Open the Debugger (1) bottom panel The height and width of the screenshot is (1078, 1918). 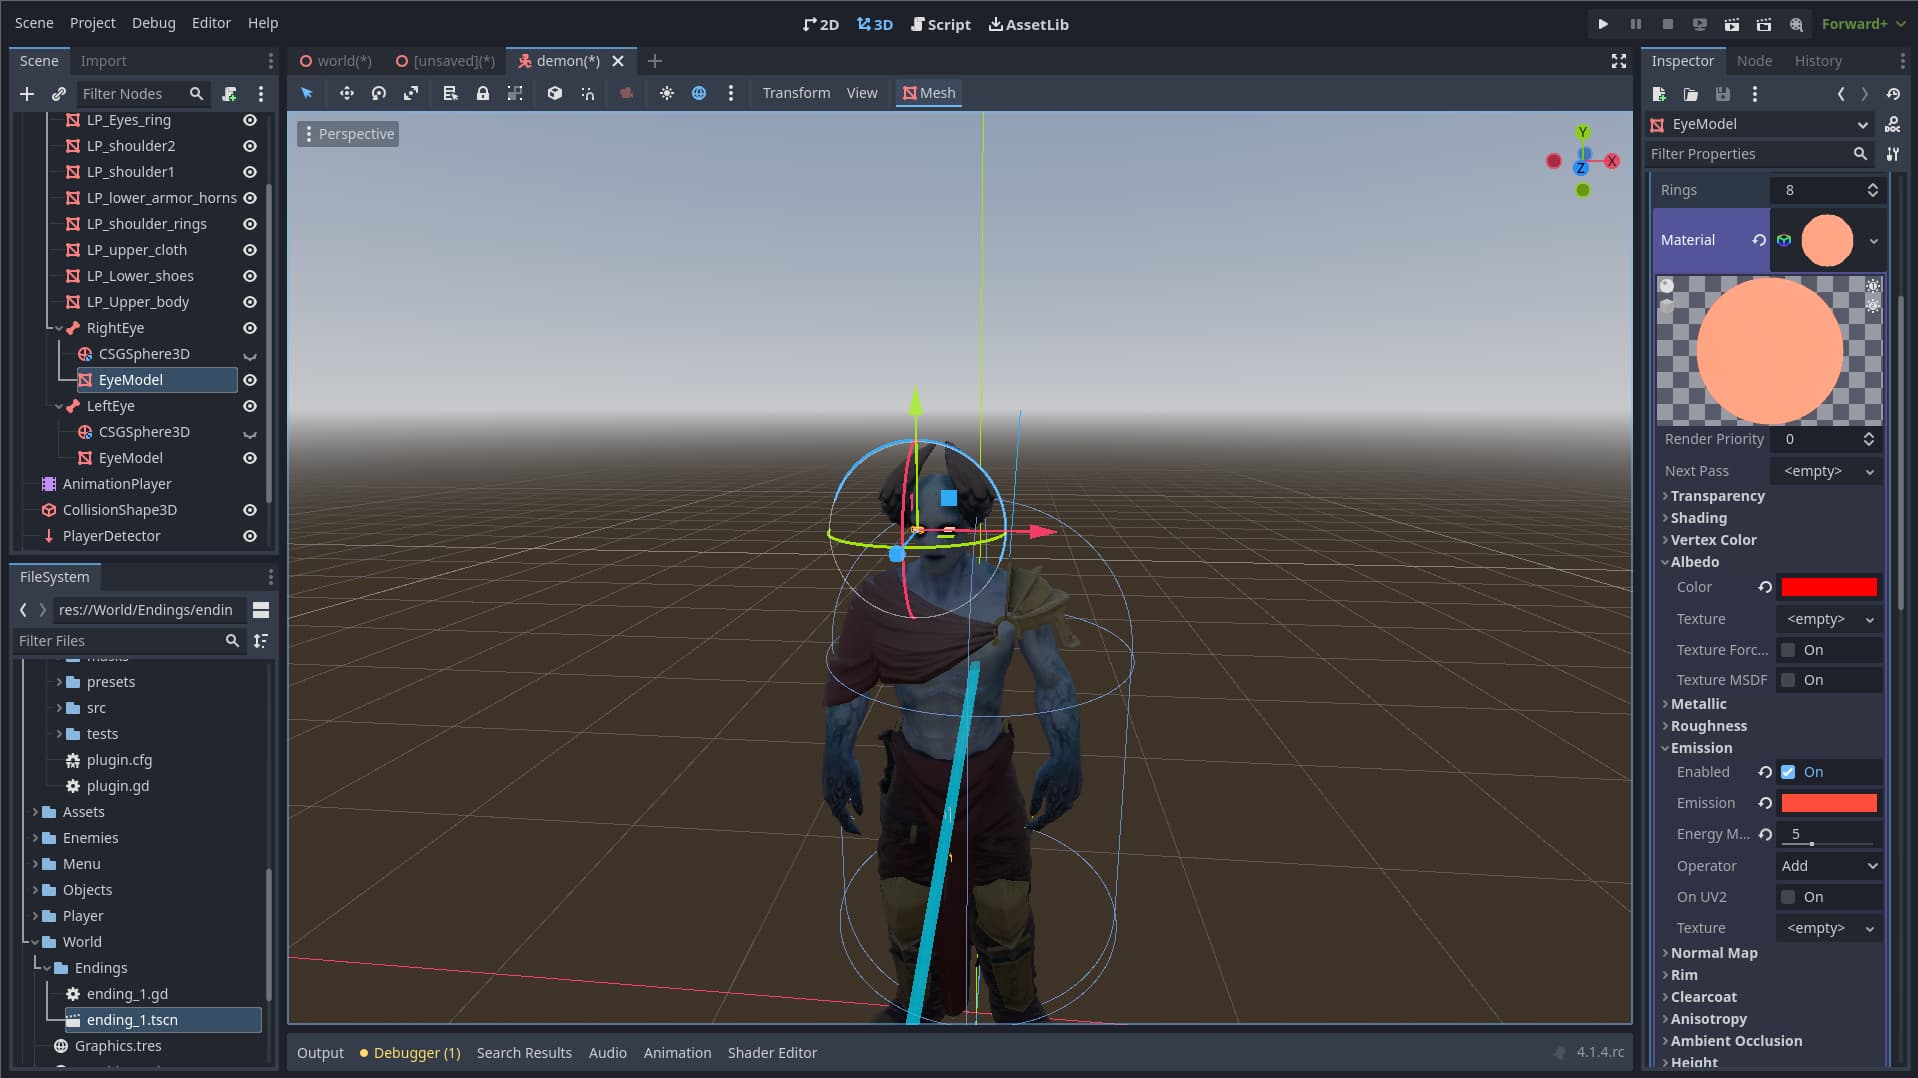(x=410, y=1053)
